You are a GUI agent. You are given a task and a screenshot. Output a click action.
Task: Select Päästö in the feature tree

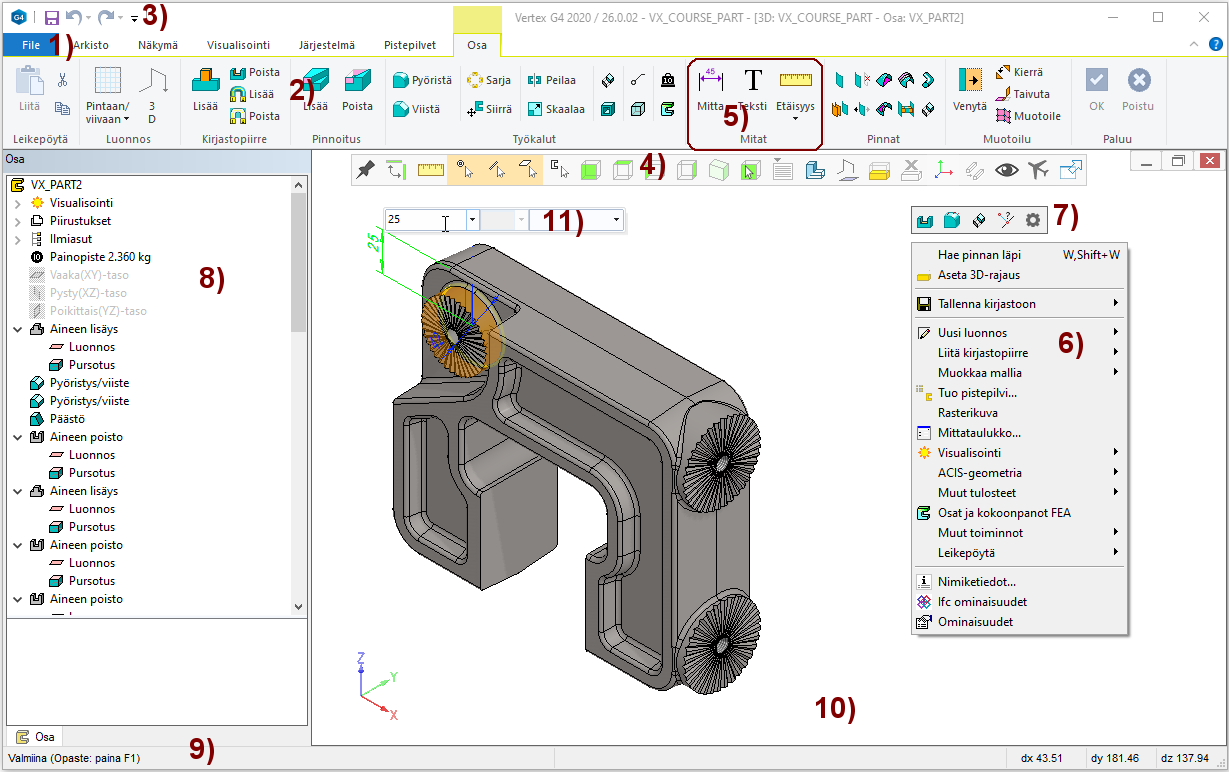pyautogui.click(x=67, y=419)
